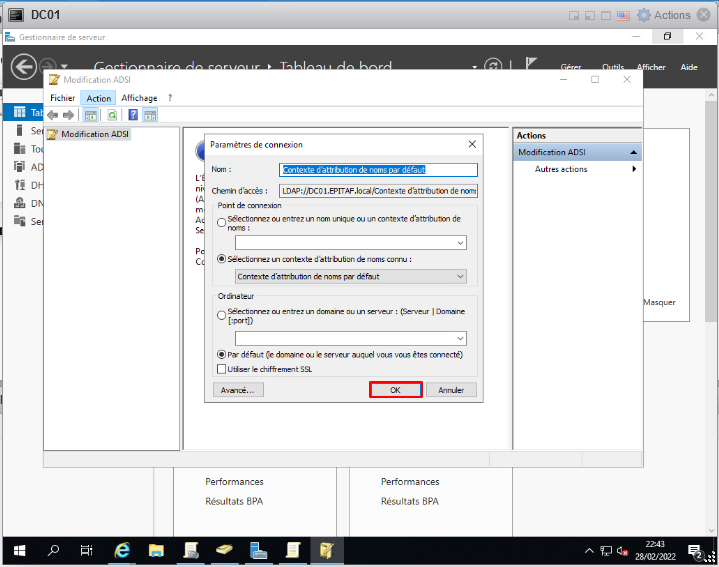Enable the 'Utiliser le chiffrement SSL' checkbox

pos(222,369)
